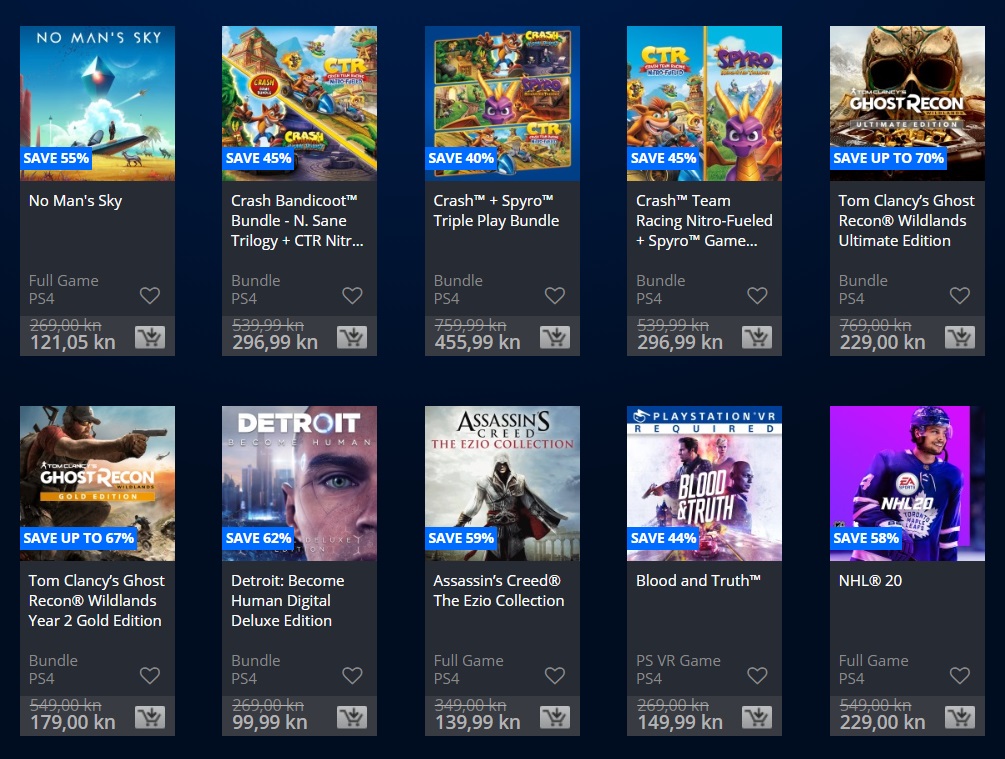The image size is (1005, 759).
Task: Click the Blood & Truth cover thumbnail
Action: click(704, 470)
